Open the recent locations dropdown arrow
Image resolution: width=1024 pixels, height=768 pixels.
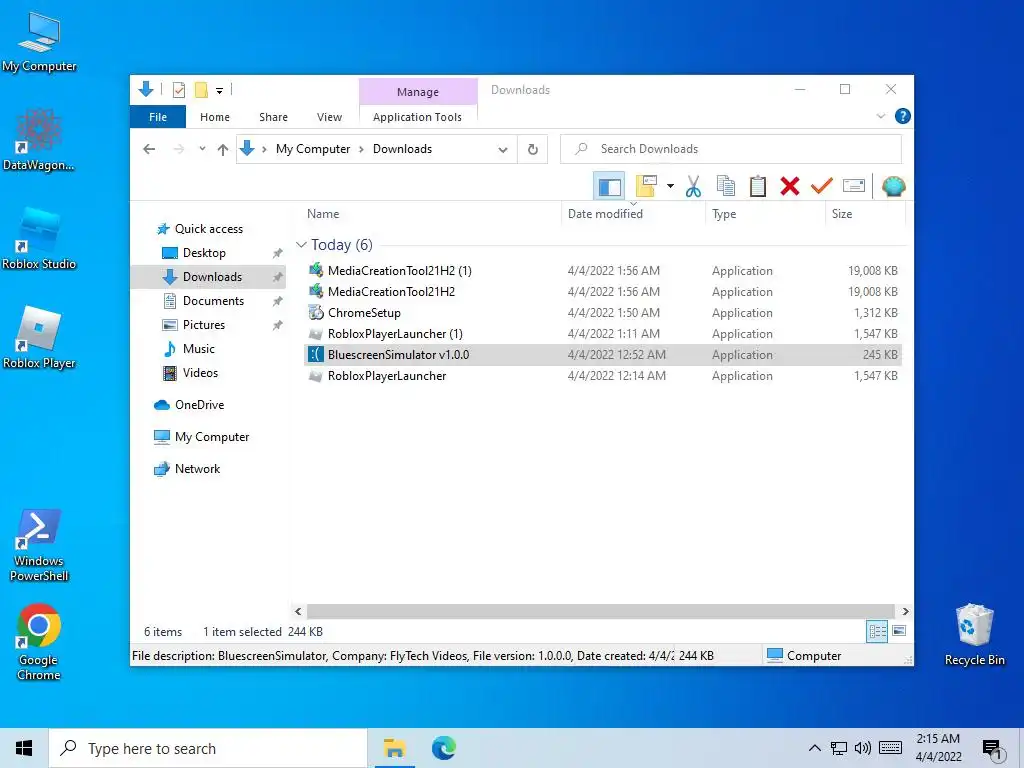tap(202, 149)
